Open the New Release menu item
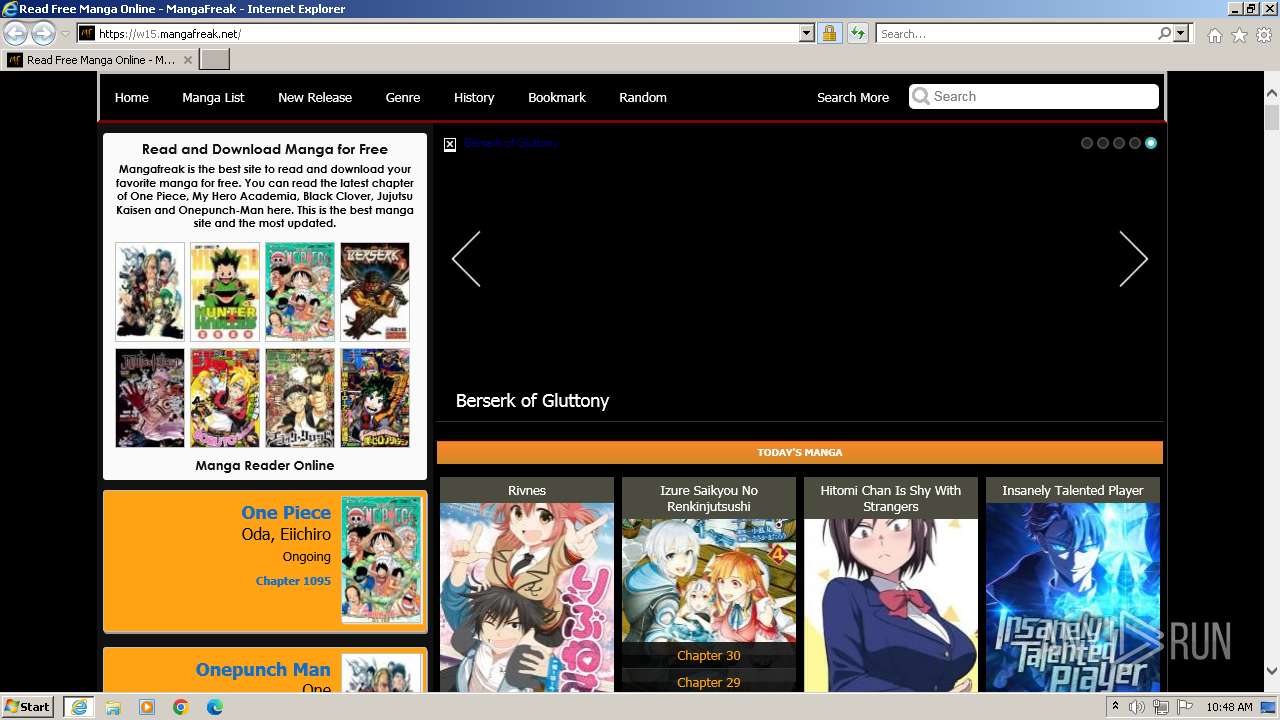 [315, 97]
